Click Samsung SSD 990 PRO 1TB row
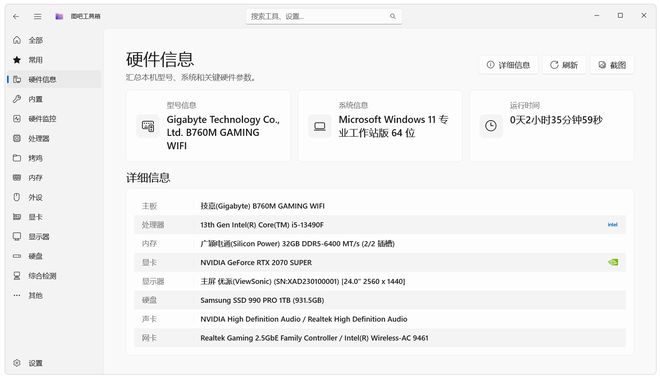This screenshot has height=379, width=660. [x=380, y=300]
